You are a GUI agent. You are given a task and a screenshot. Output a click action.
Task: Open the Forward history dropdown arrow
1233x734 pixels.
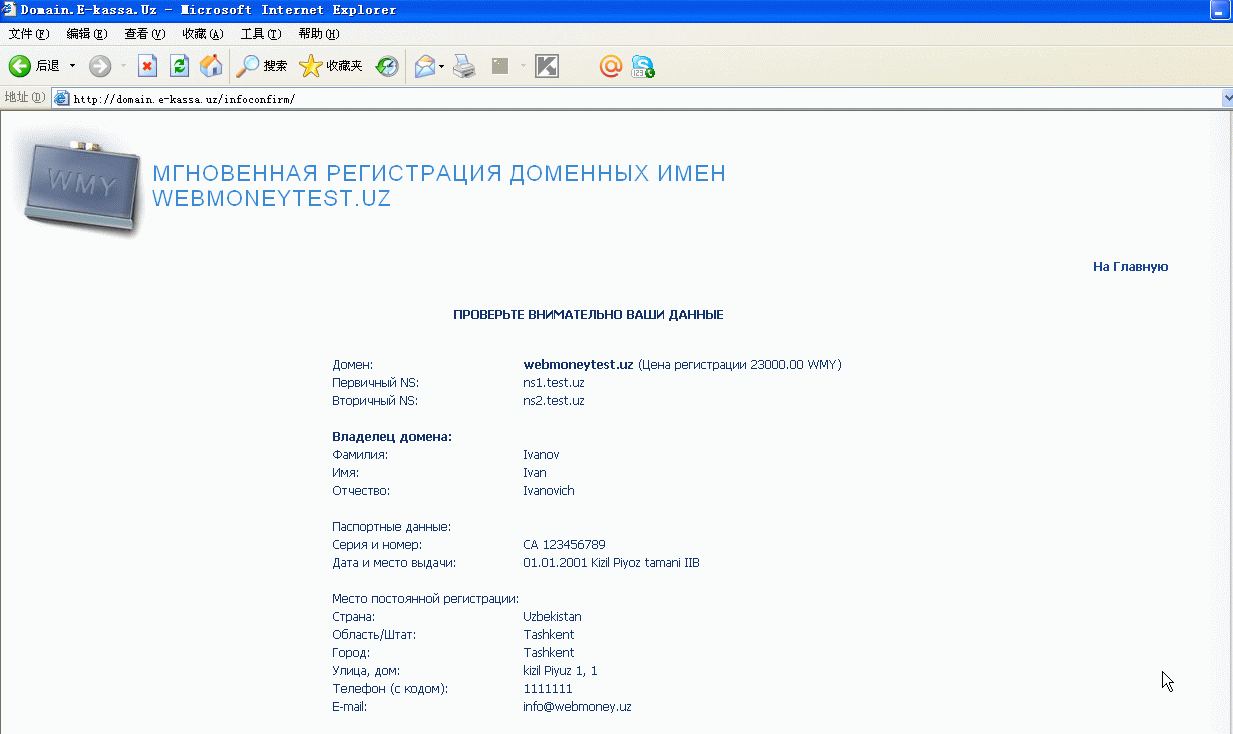123,66
